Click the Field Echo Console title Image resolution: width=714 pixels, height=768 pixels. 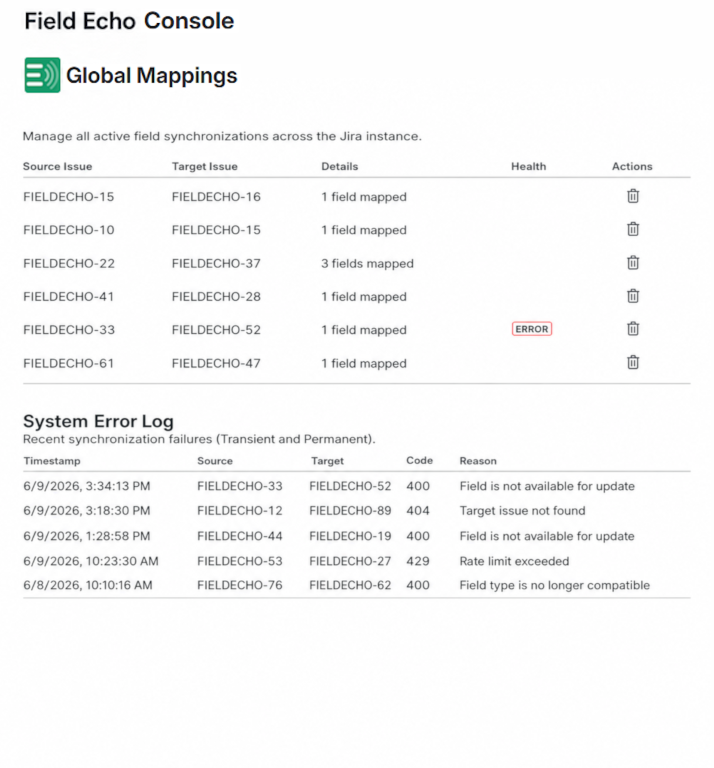129,21
